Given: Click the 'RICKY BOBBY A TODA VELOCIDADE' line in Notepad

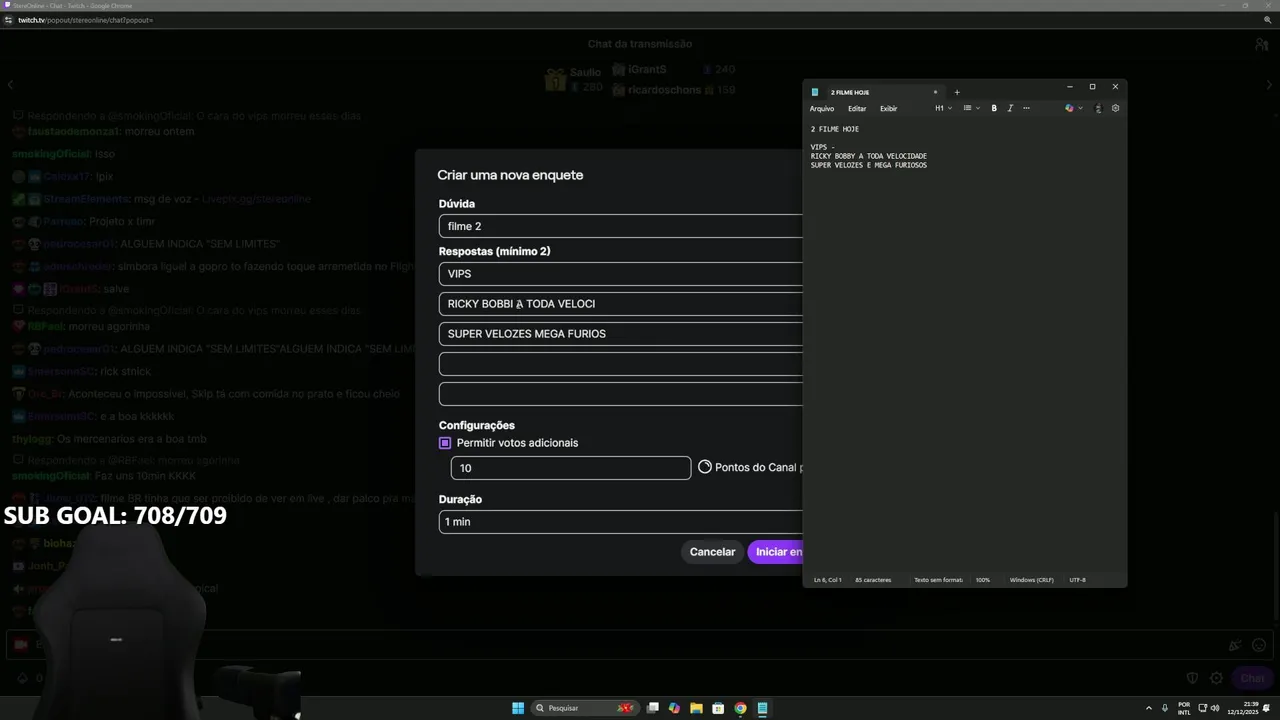Looking at the screenshot, I should click(x=869, y=156).
